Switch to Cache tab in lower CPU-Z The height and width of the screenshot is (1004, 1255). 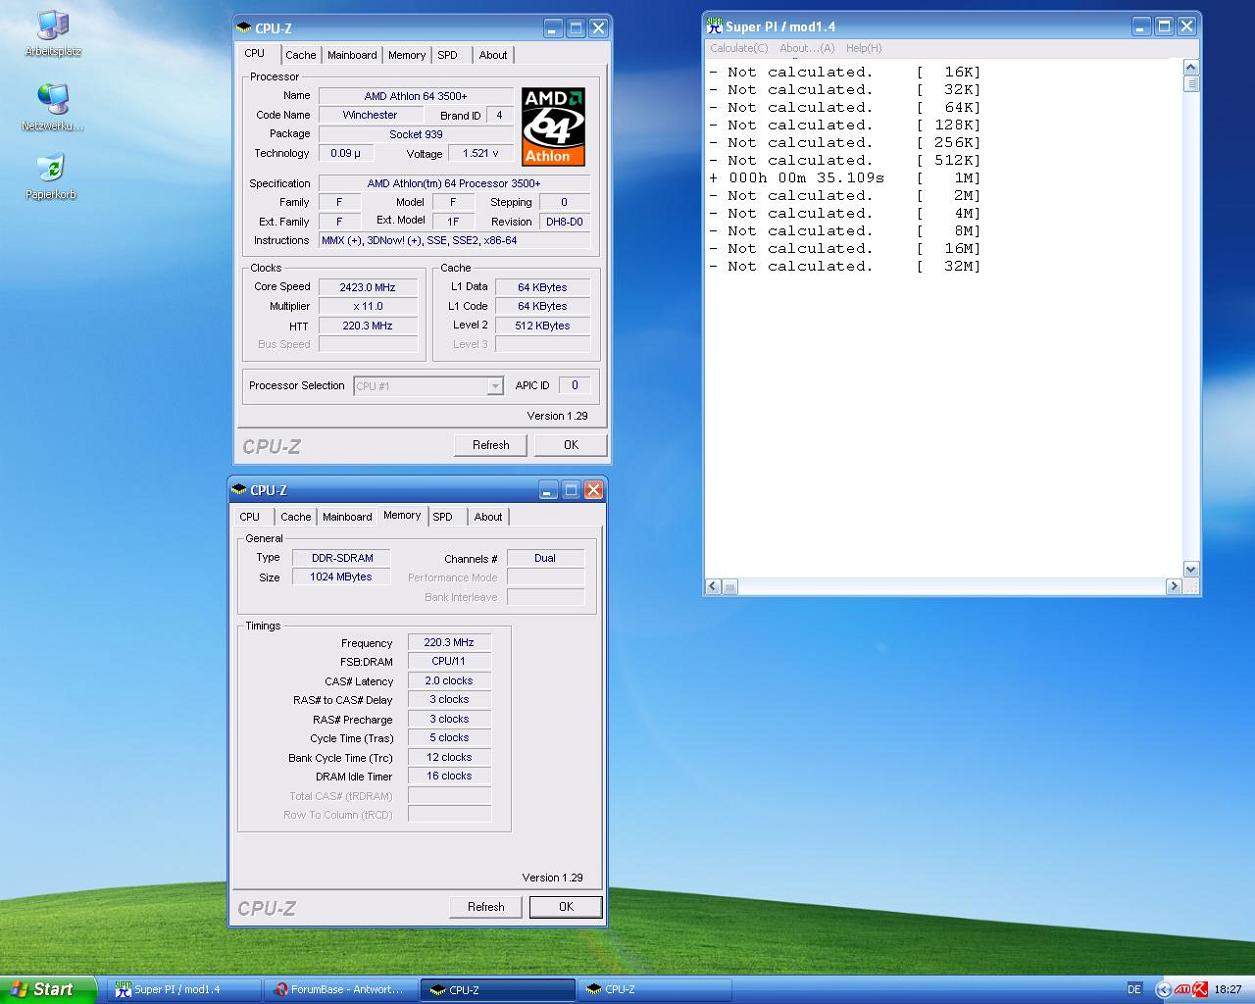pyautogui.click(x=295, y=517)
